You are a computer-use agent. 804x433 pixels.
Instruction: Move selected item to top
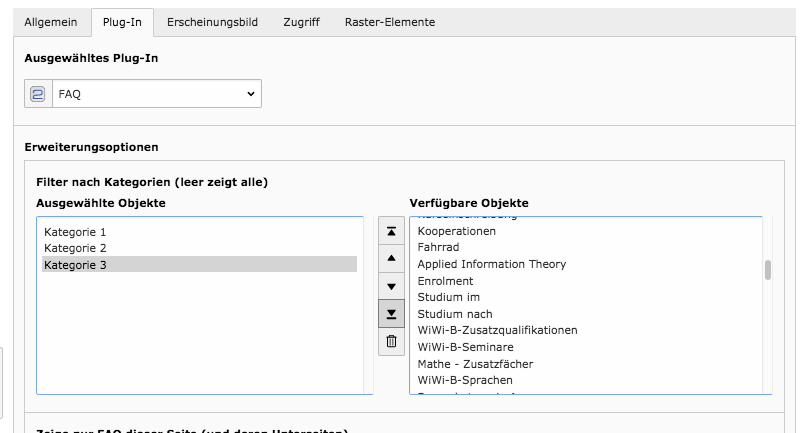pos(391,231)
